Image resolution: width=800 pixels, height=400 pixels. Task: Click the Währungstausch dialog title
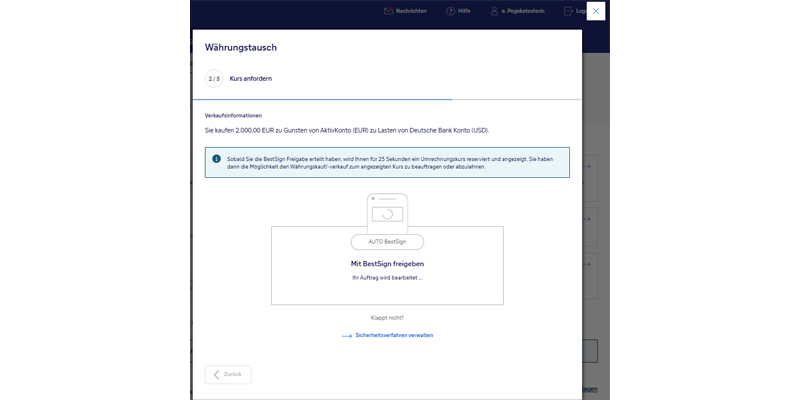tap(241, 47)
